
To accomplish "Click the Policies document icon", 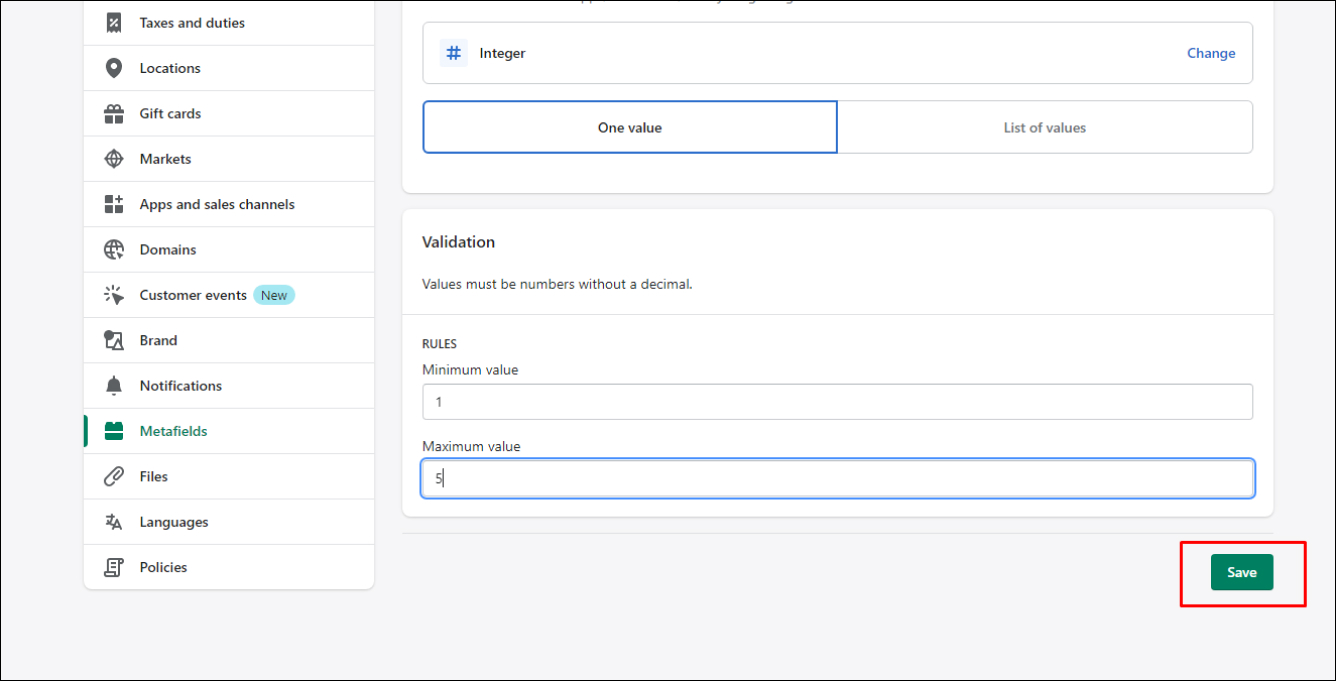I will (114, 567).
